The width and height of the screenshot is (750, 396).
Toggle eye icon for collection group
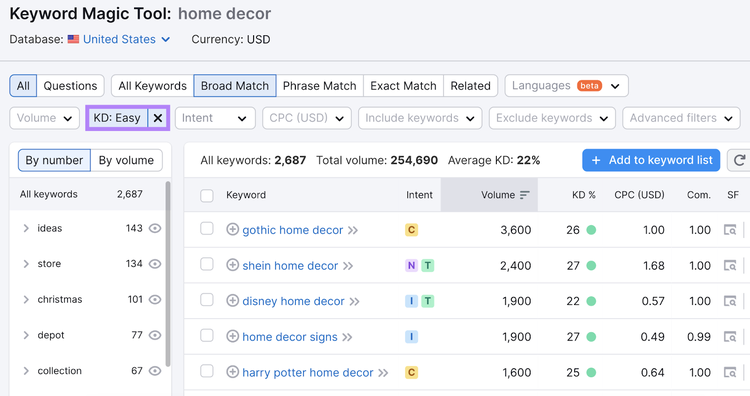pos(154,371)
